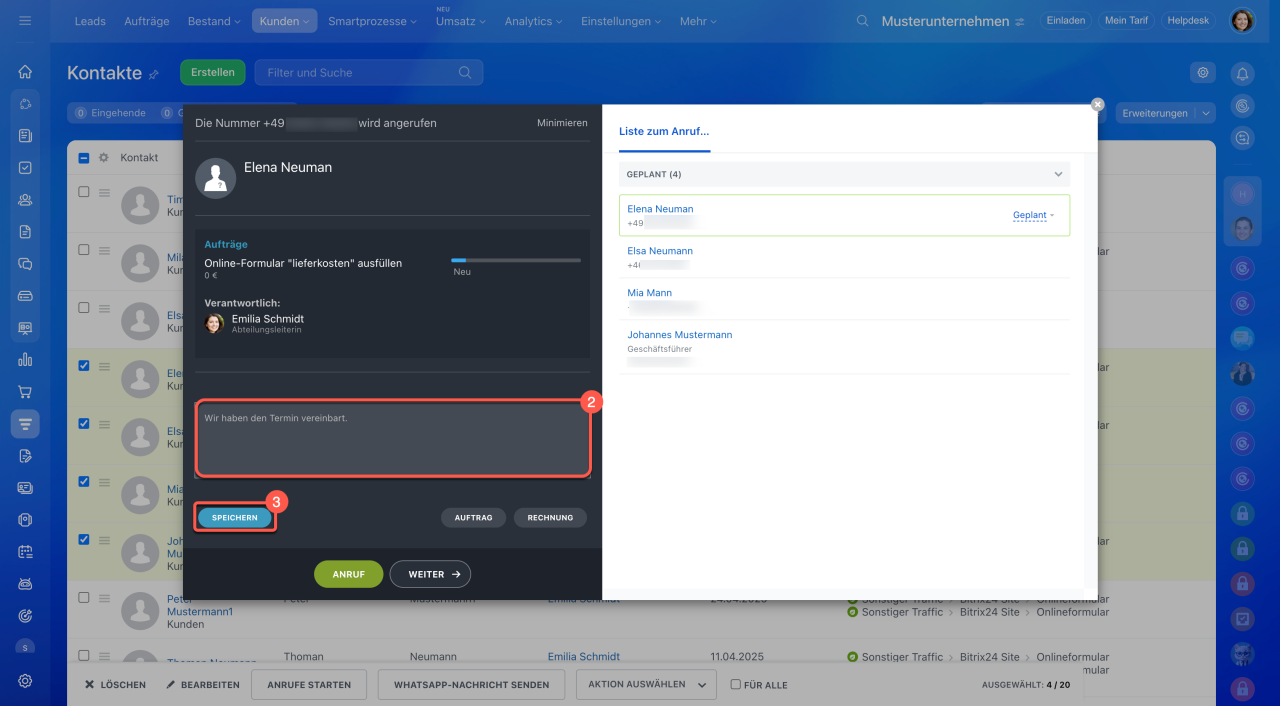
Task: Open the list settings gear near the bell
Action: coord(1203,72)
